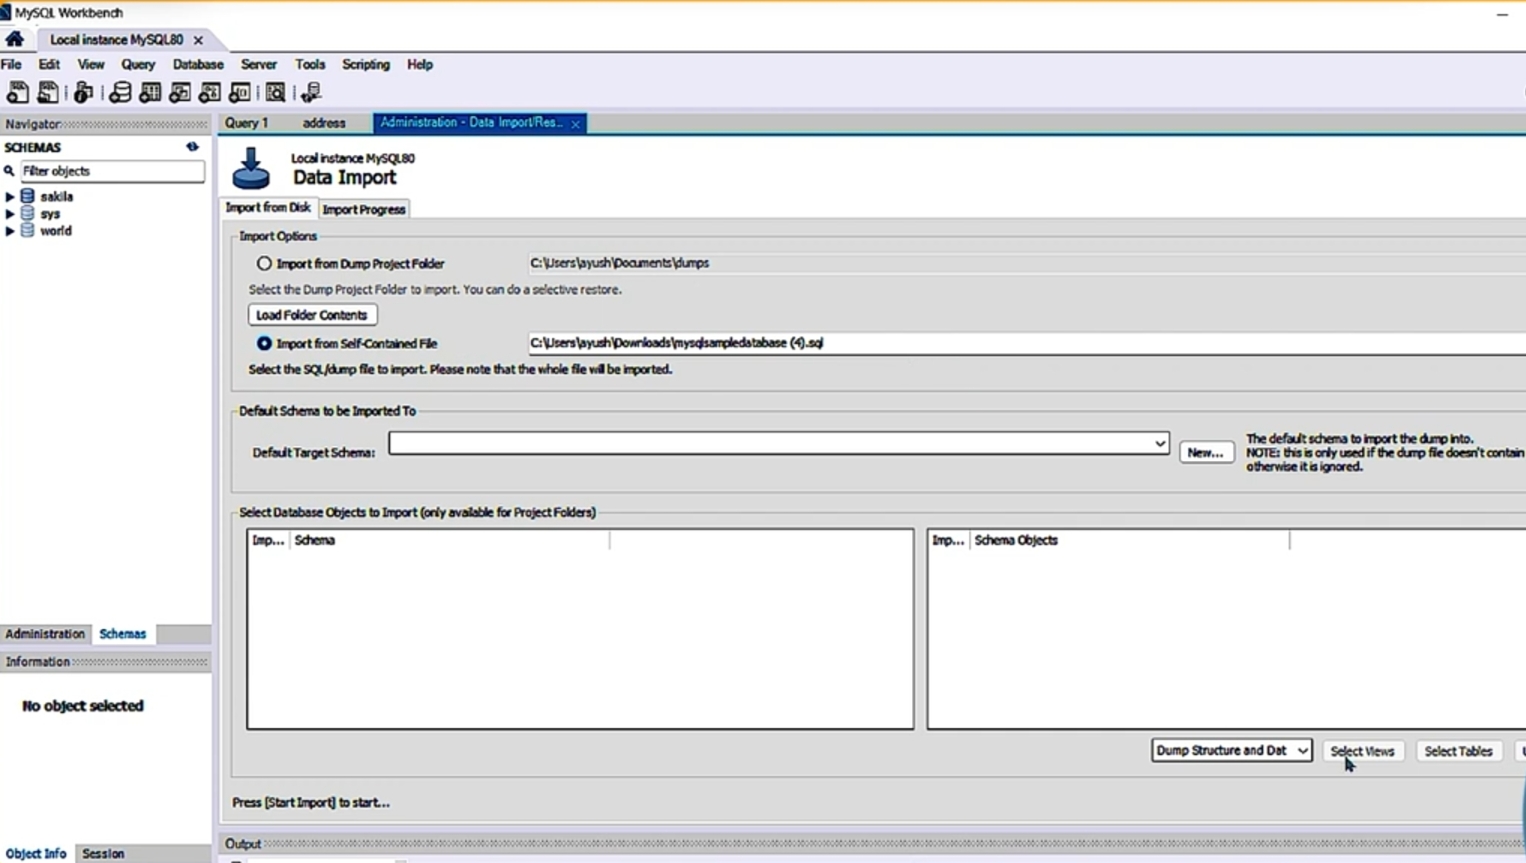Screen dimensions: 1526x863
Task: Click the dump project folder path field
Action: click(x=1027, y=263)
